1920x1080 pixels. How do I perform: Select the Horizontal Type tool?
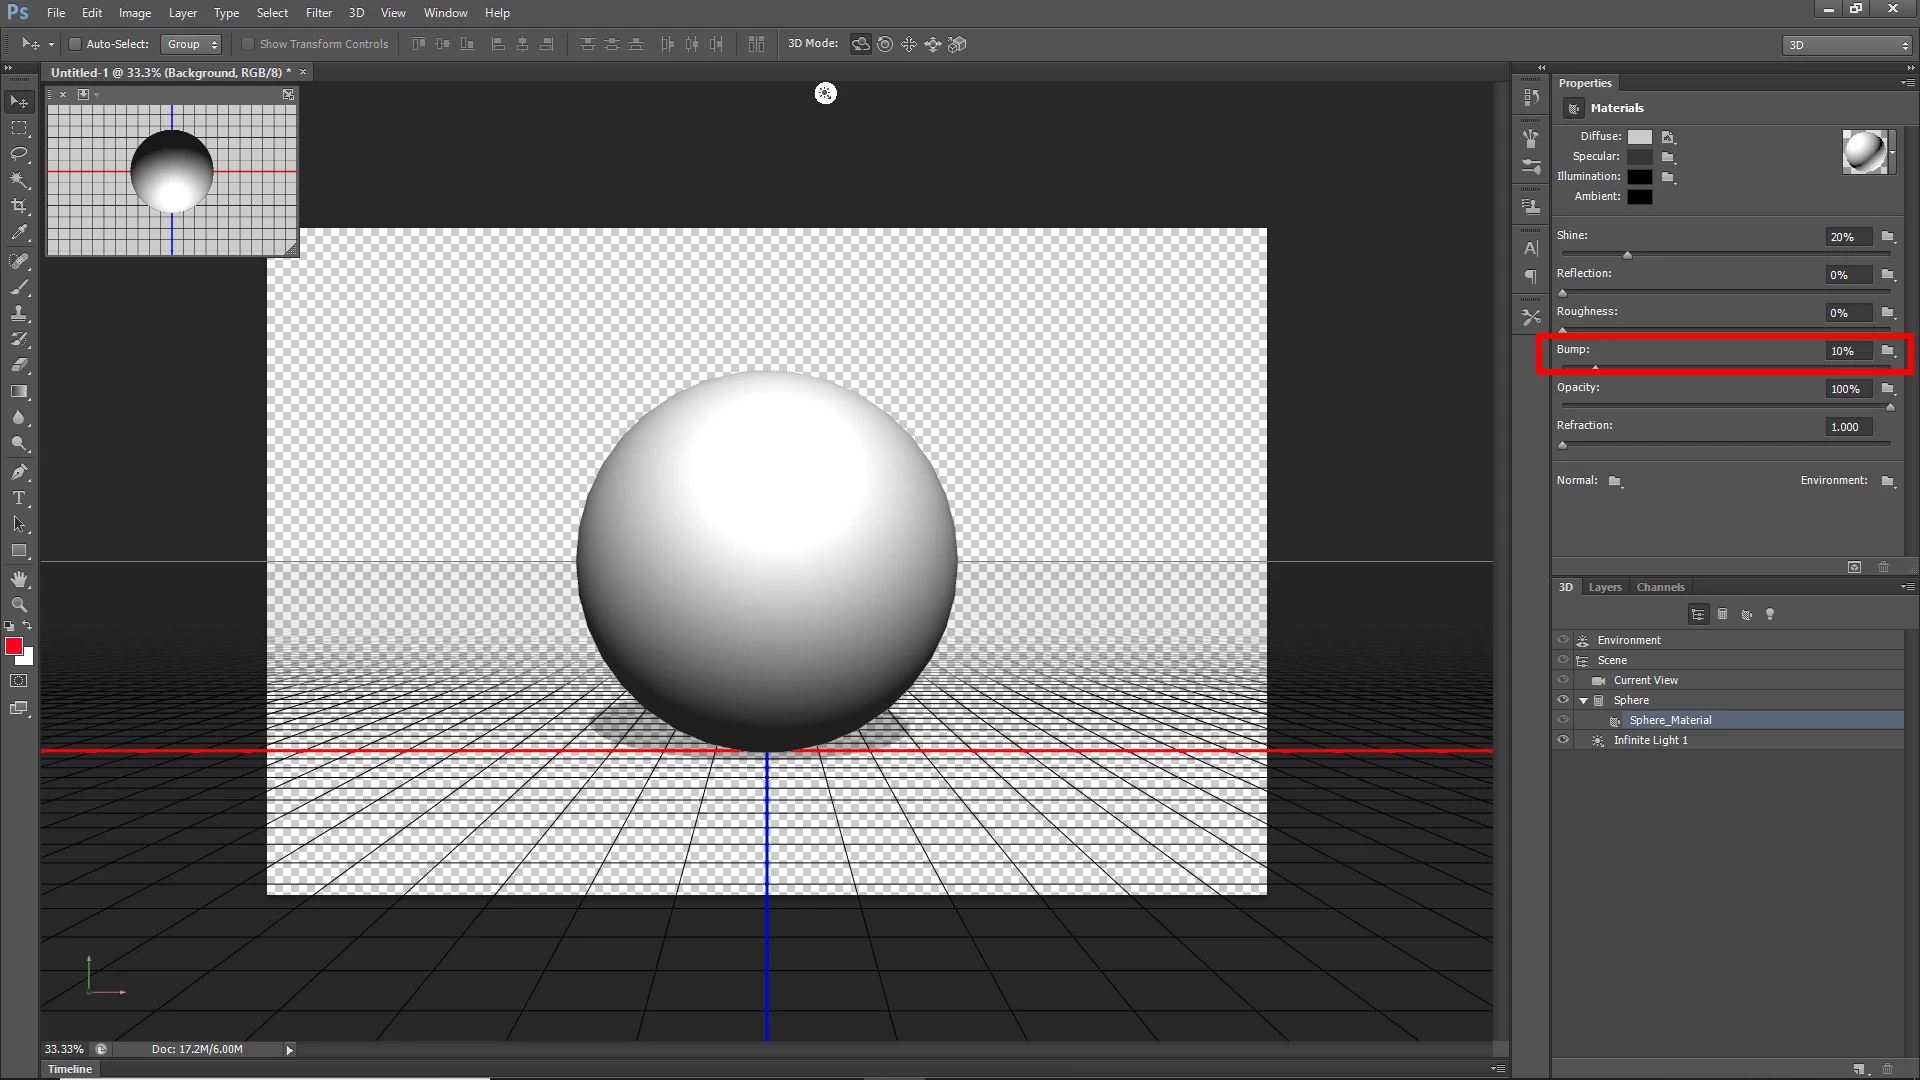pos(19,498)
